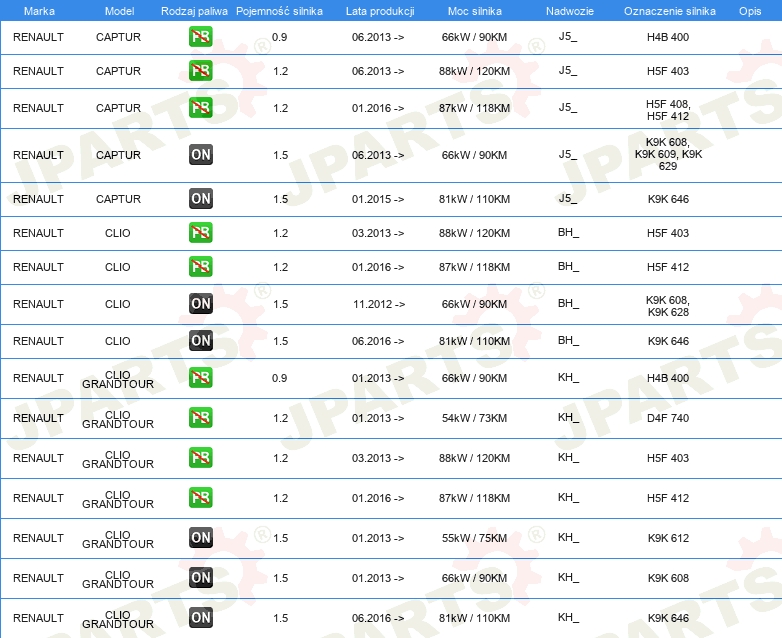Image resolution: width=782 pixels, height=638 pixels.
Task: Select production date 01.2015 ->
Action: pyautogui.click(x=378, y=199)
